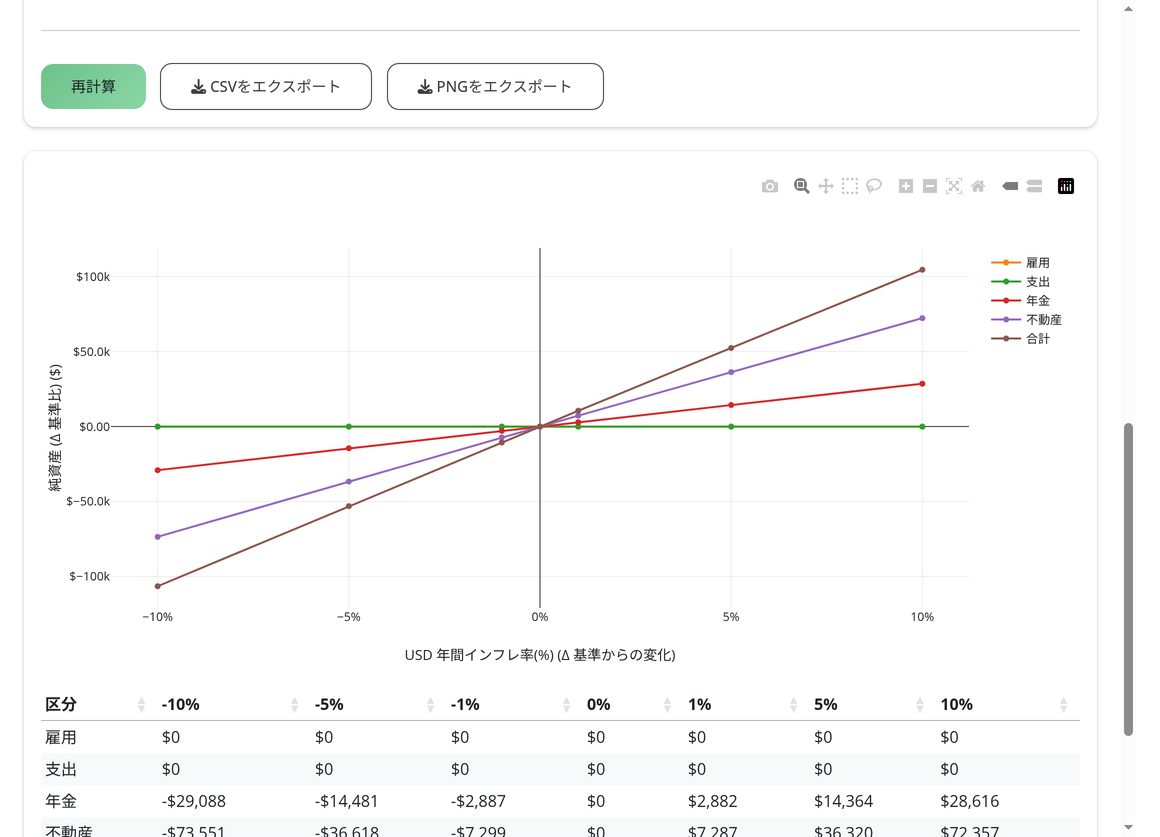Activate the Pan tool in modebar
Image resolution: width=1160 pixels, height=837 pixels.
click(826, 186)
